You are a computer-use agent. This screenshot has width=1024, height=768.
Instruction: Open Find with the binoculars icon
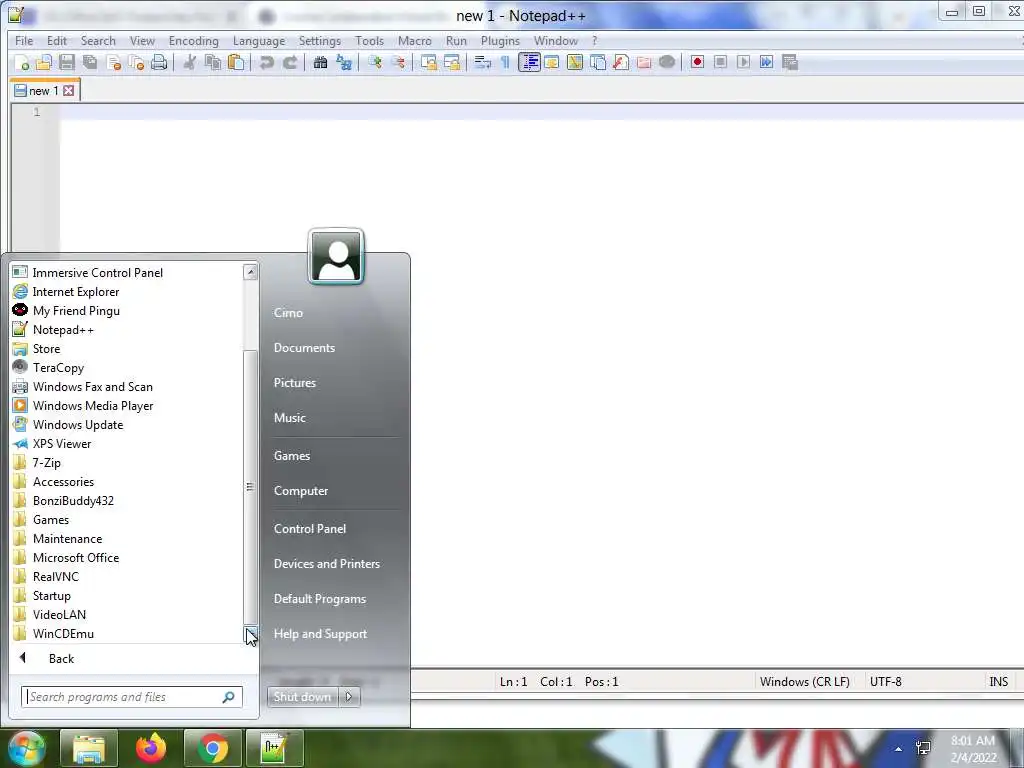coord(320,63)
